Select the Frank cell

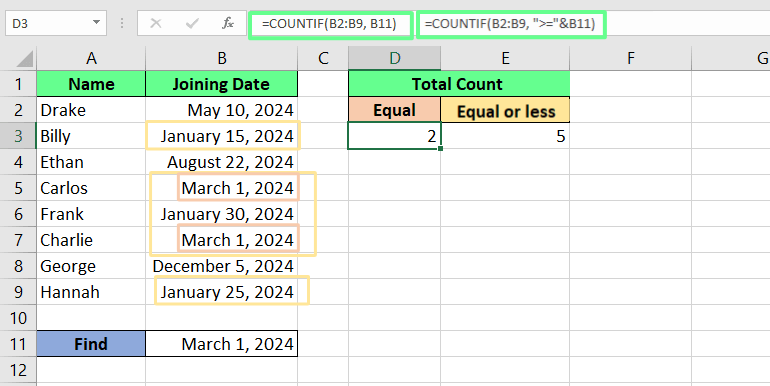[91, 214]
